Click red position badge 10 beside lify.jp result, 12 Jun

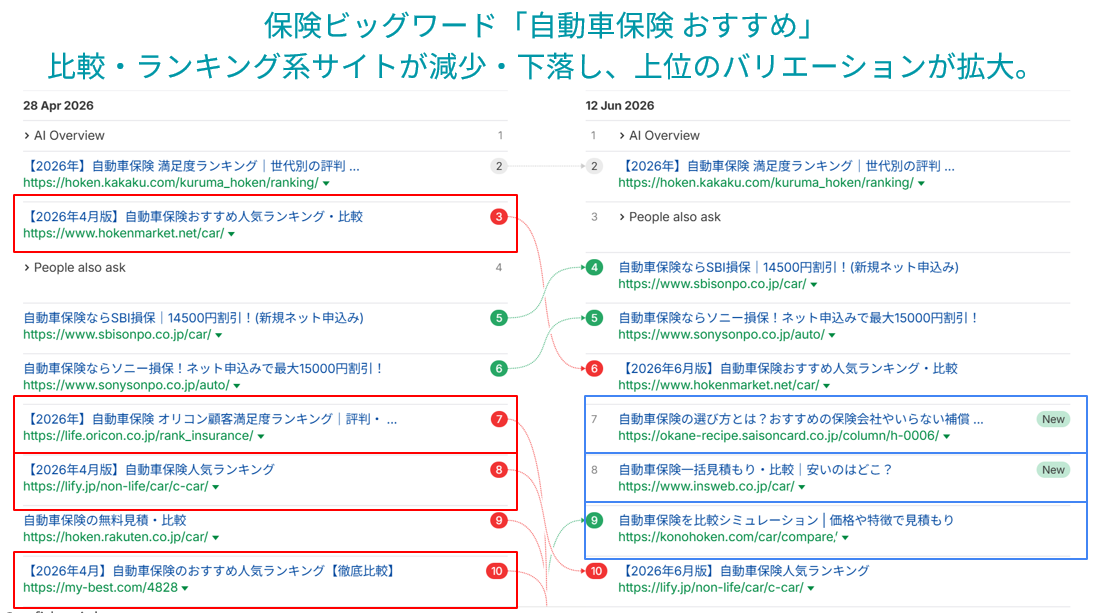tap(597, 571)
